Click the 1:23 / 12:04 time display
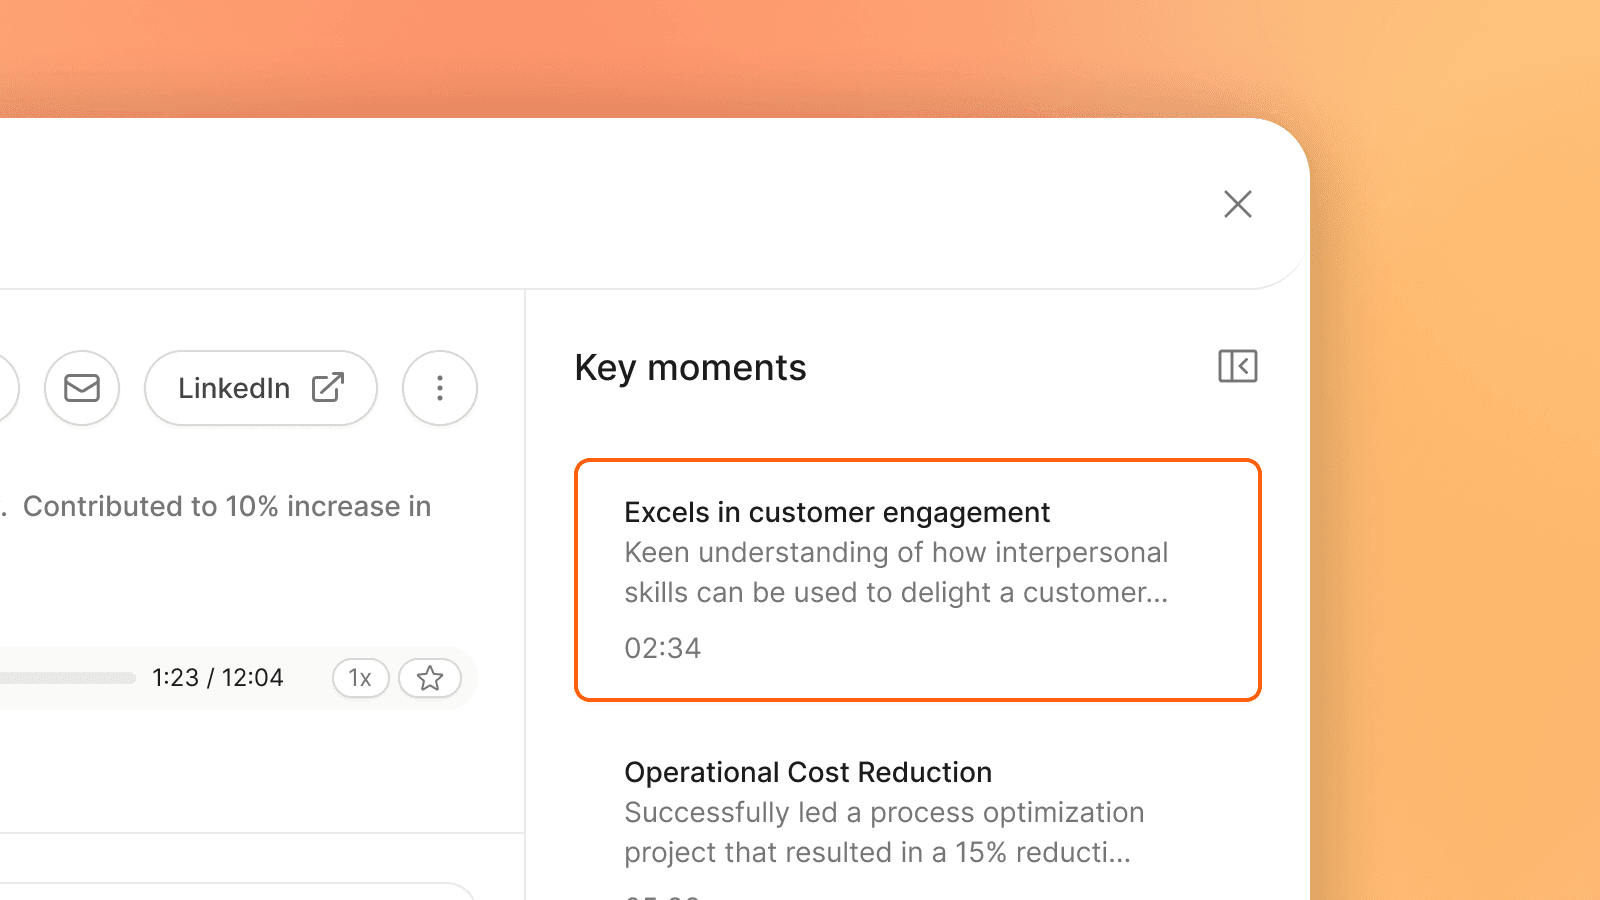Screen dimensions: 1600x900 (x=218, y=678)
